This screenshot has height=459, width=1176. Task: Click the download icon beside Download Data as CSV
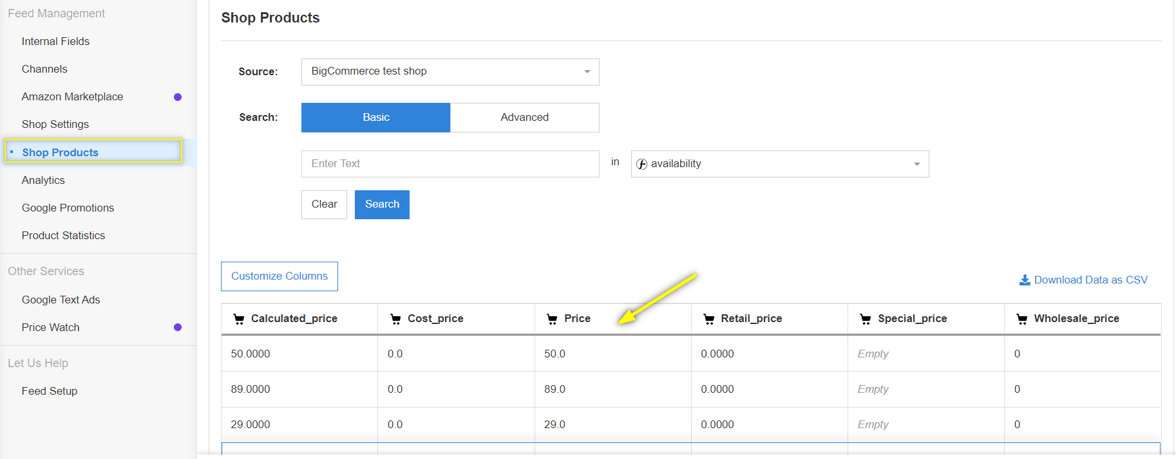coord(1024,280)
